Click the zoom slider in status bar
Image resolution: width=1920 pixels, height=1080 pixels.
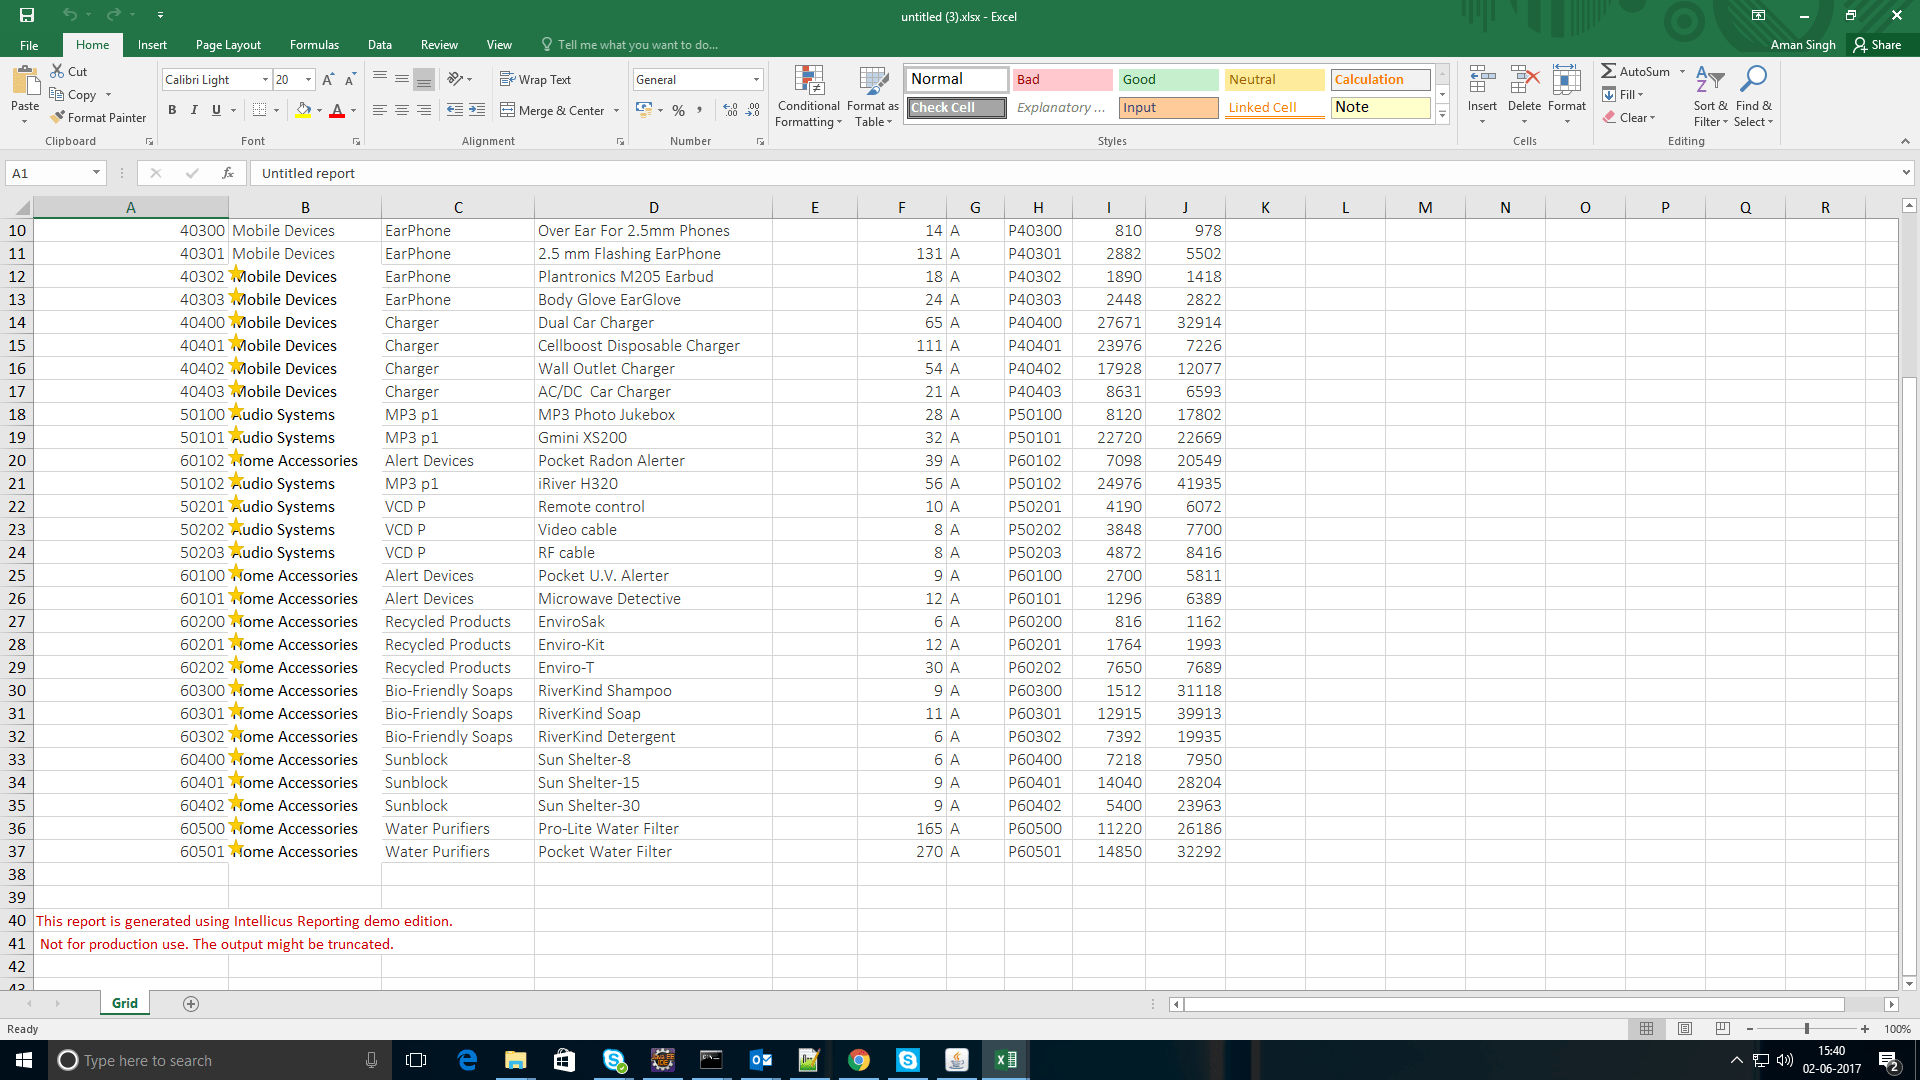[1806, 1029]
